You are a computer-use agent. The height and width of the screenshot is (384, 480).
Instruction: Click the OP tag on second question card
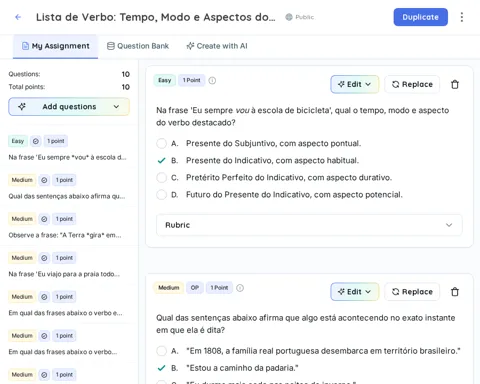coord(195,288)
